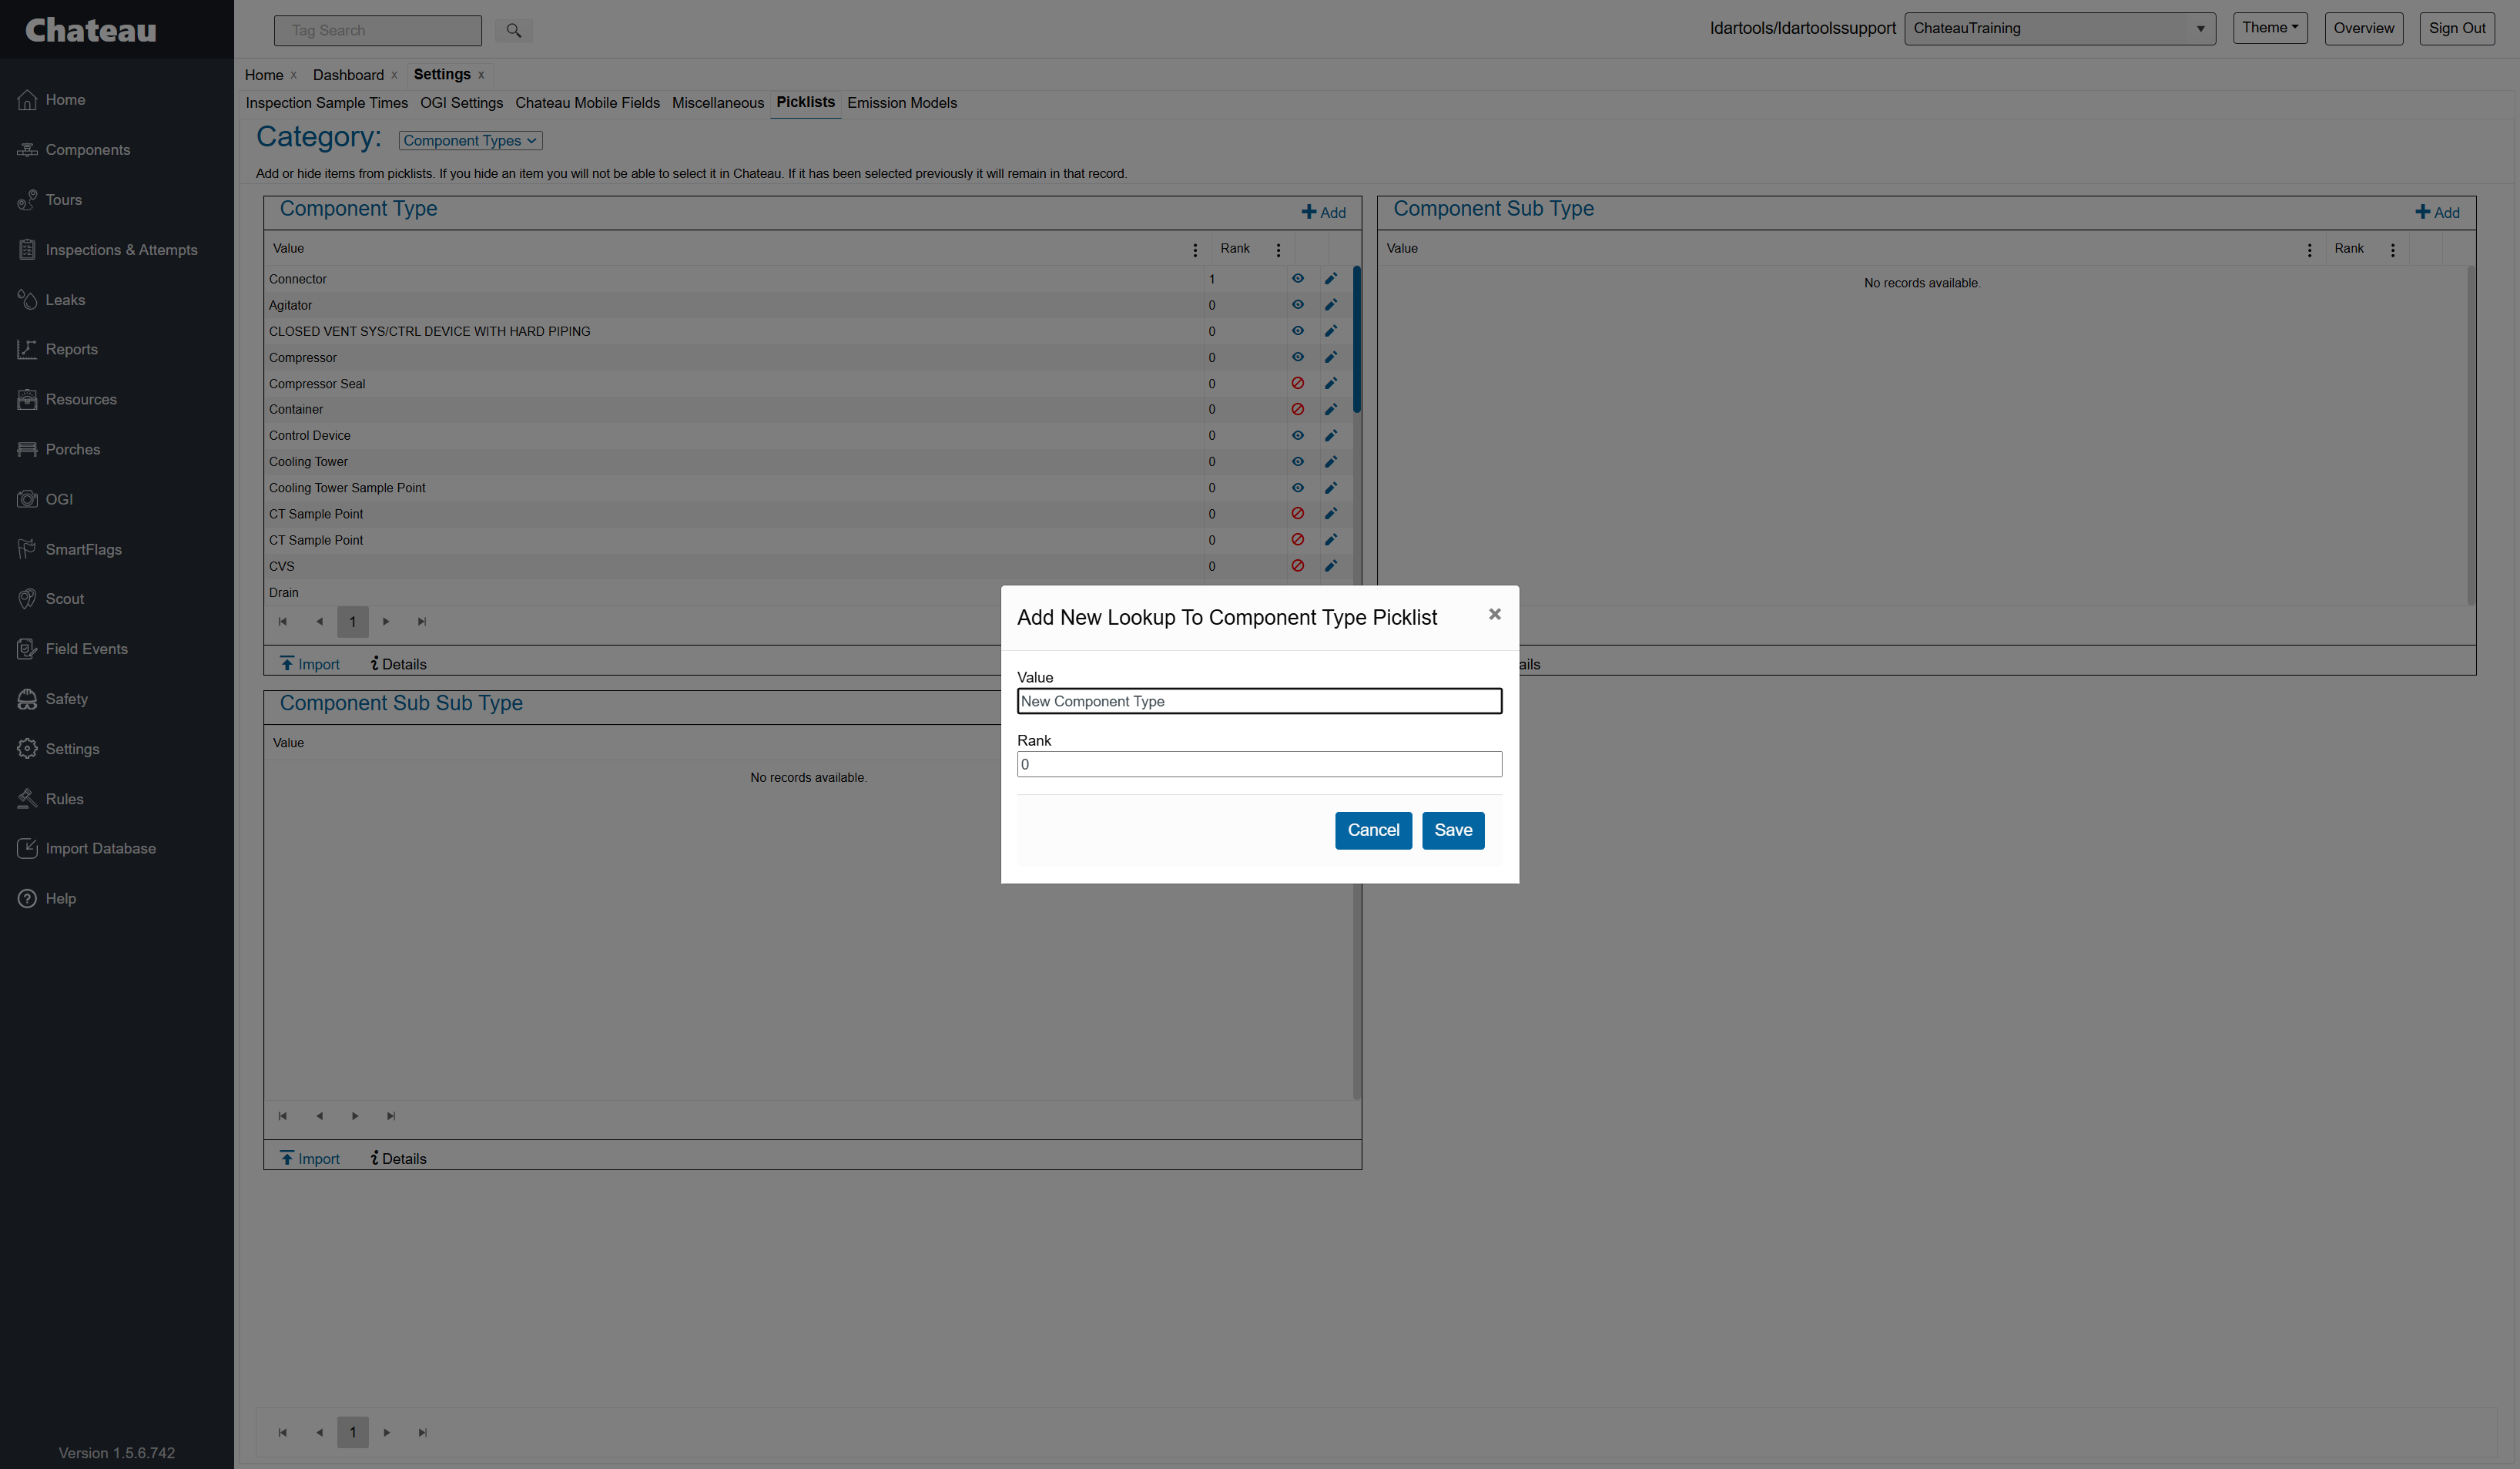
Task: Open Value column menu in Component Type
Action: pos(1195,250)
